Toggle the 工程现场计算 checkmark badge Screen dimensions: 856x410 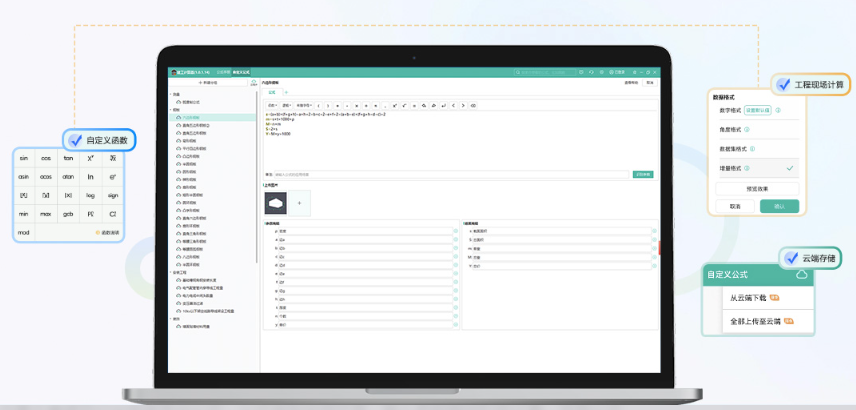coord(783,85)
